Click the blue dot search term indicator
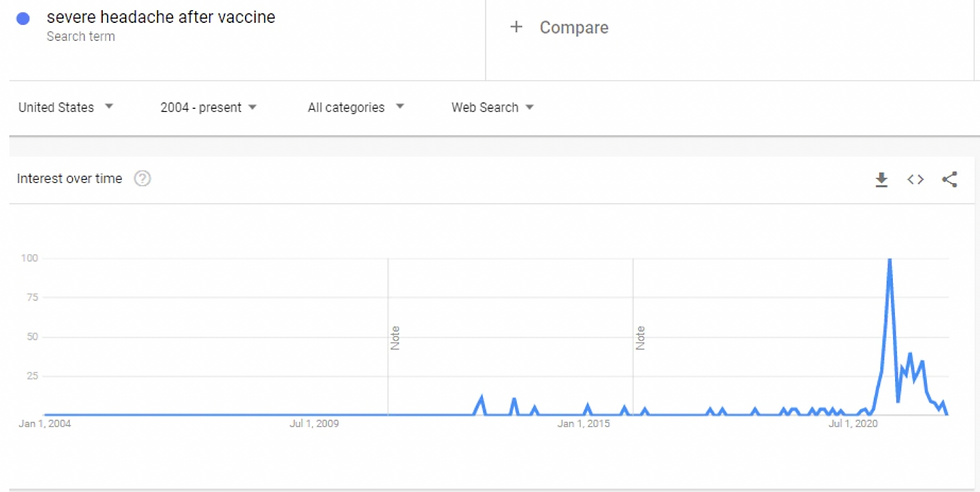This screenshot has height=492, width=980. pyautogui.click(x=23, y=18)
